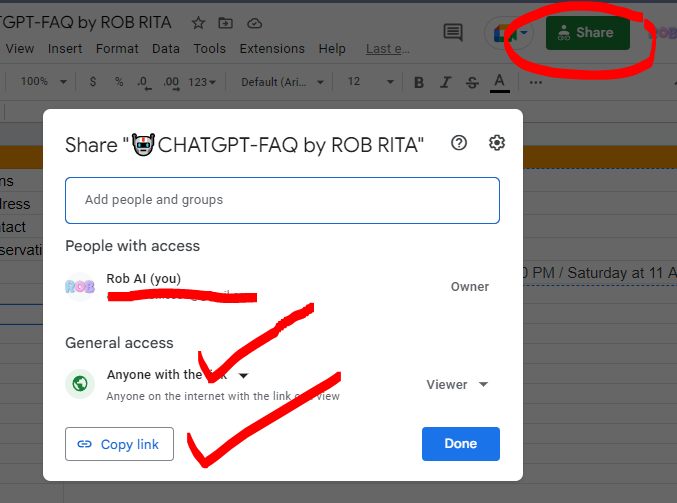Open the View menu
677x503 pixels.
(20, 49)
